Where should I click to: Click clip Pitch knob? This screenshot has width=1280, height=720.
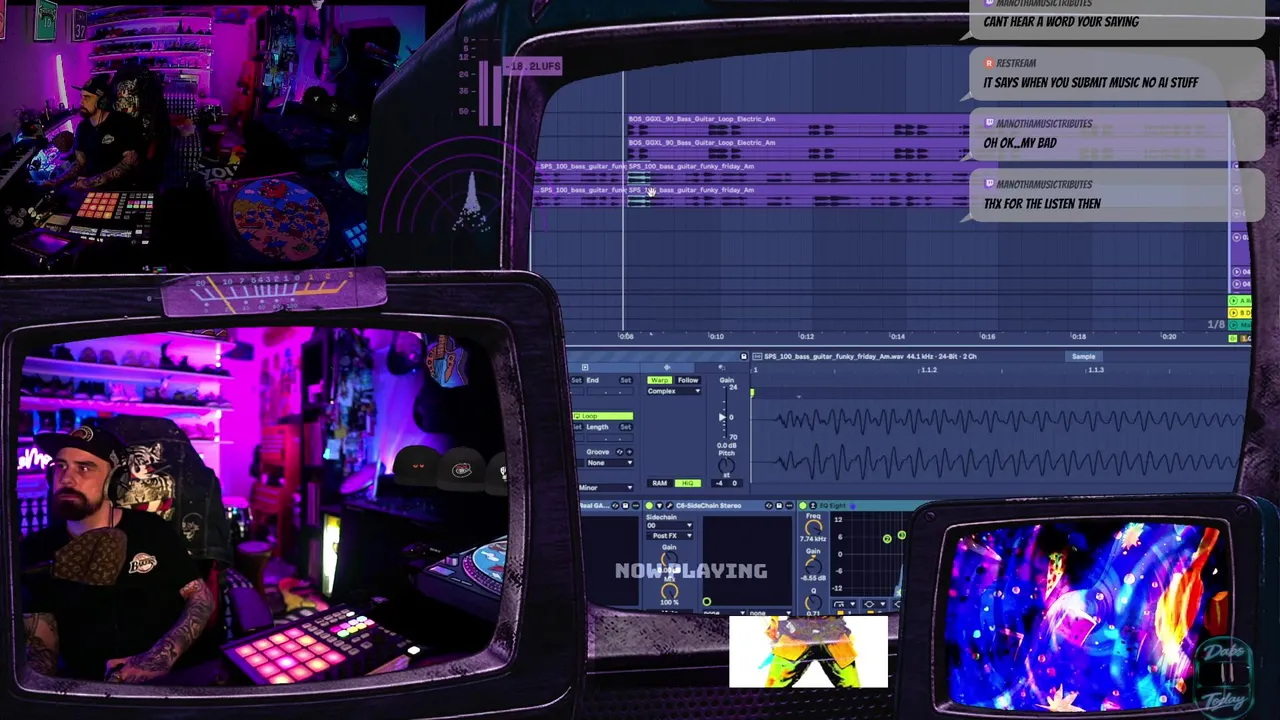tap(726, 465)
